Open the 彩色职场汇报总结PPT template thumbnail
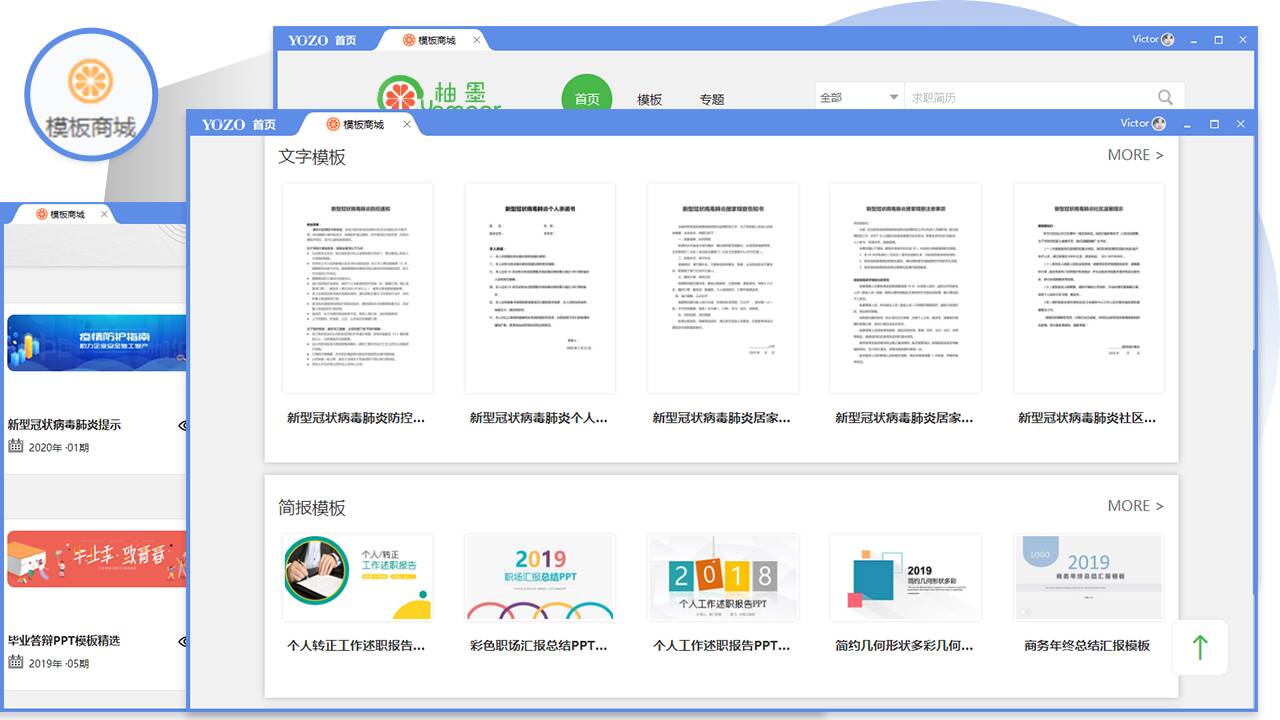This screenshot has width=1280, height=720. [540, 578]
